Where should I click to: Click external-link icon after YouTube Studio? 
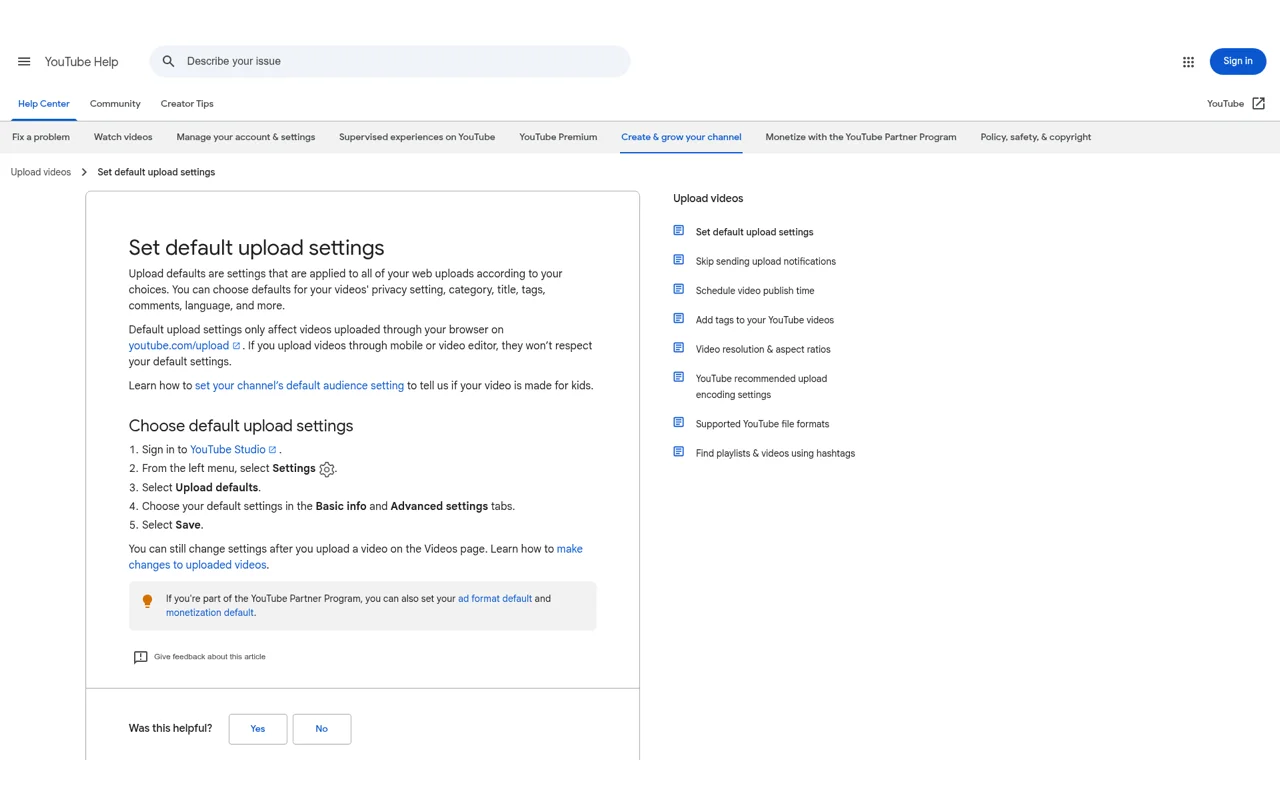click(x=272, y=450)
